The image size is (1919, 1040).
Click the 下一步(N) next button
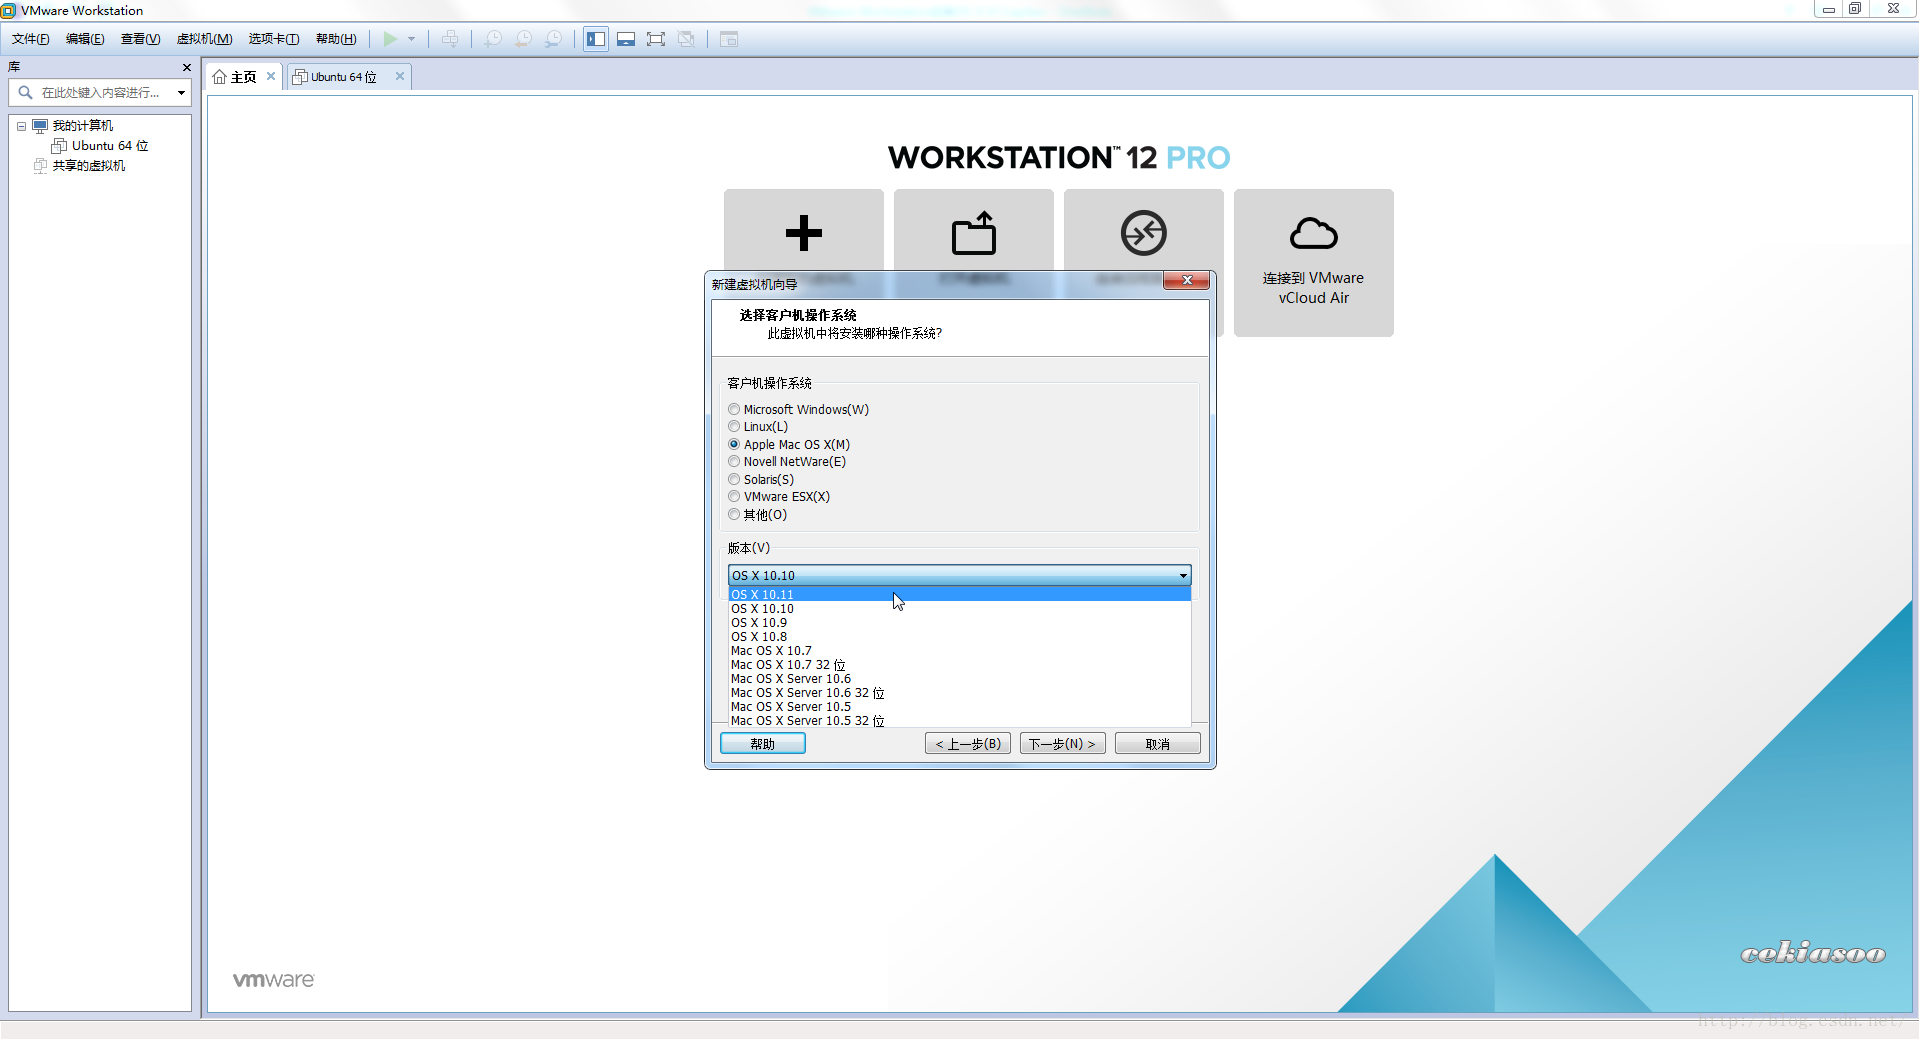pos(1063,744)
